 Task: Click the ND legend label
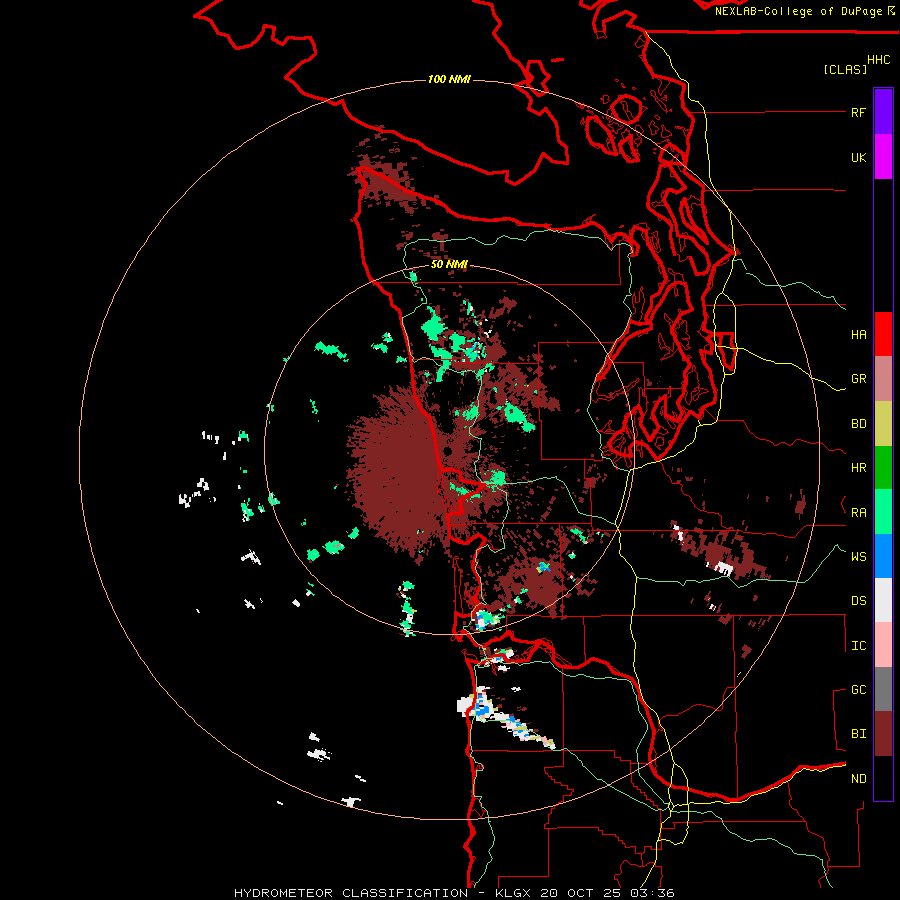click(x=858, y=778)
